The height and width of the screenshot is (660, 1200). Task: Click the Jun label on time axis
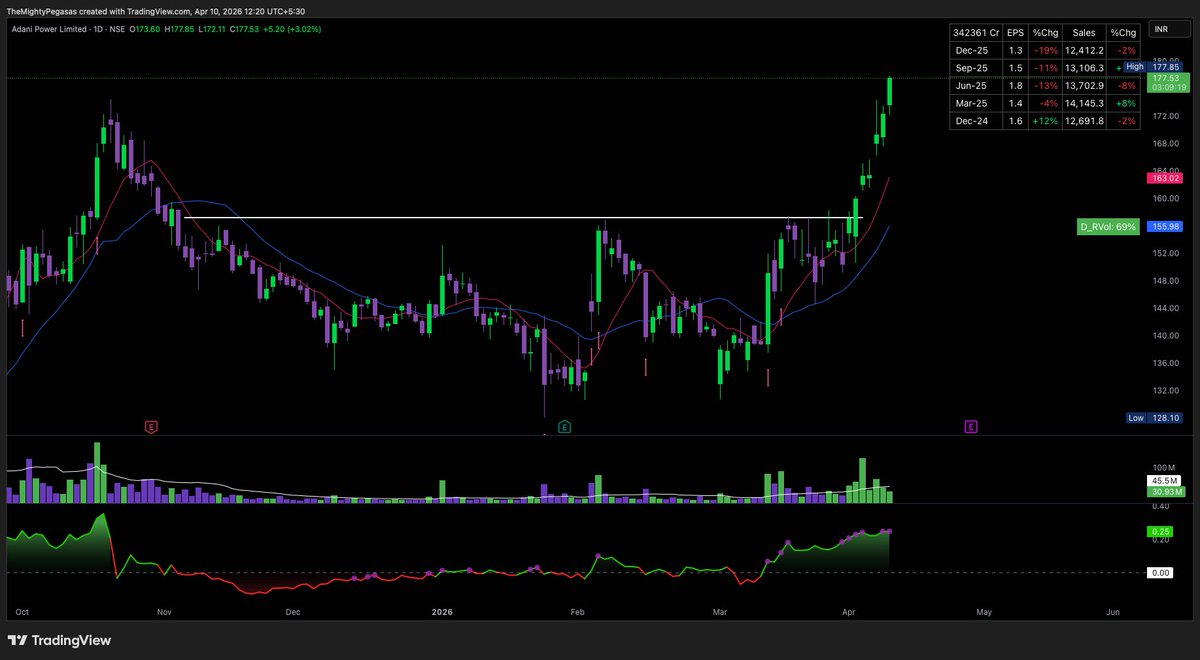click(1113, 611)
